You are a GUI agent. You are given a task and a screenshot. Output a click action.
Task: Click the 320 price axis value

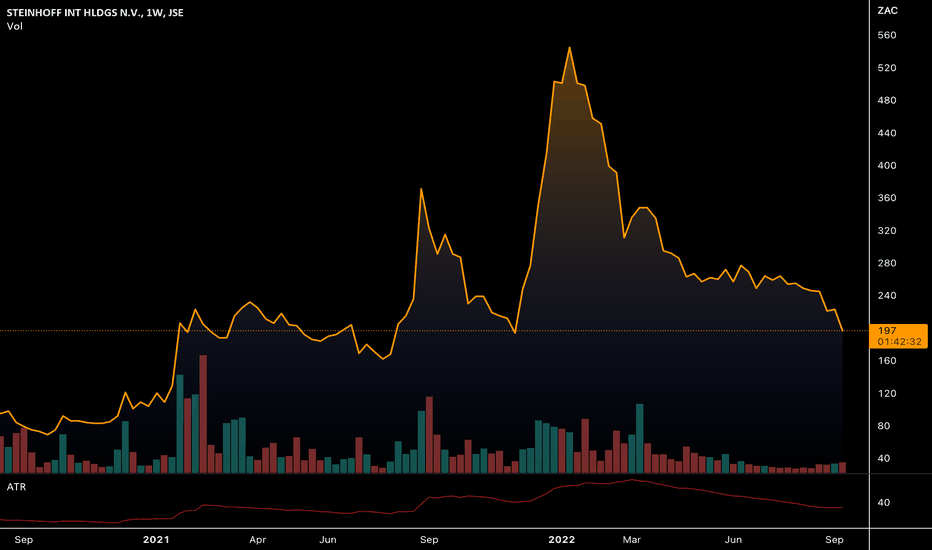pyautogui.click(x=887, y=231)
